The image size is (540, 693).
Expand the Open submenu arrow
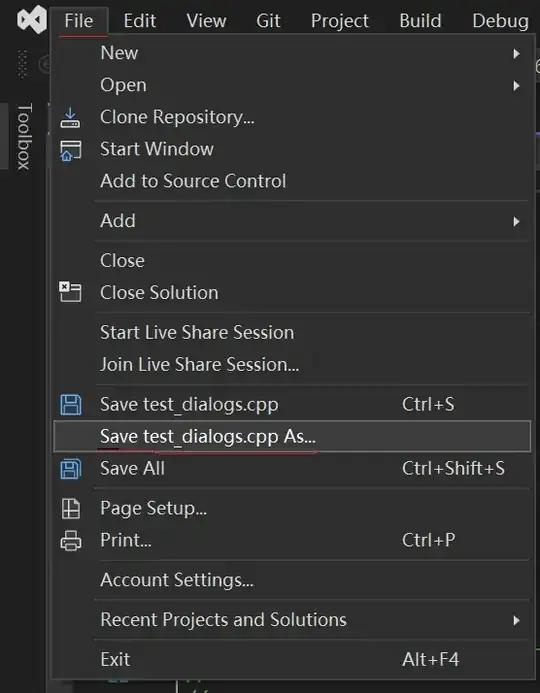pyautogui.click(x=516, y=86)
